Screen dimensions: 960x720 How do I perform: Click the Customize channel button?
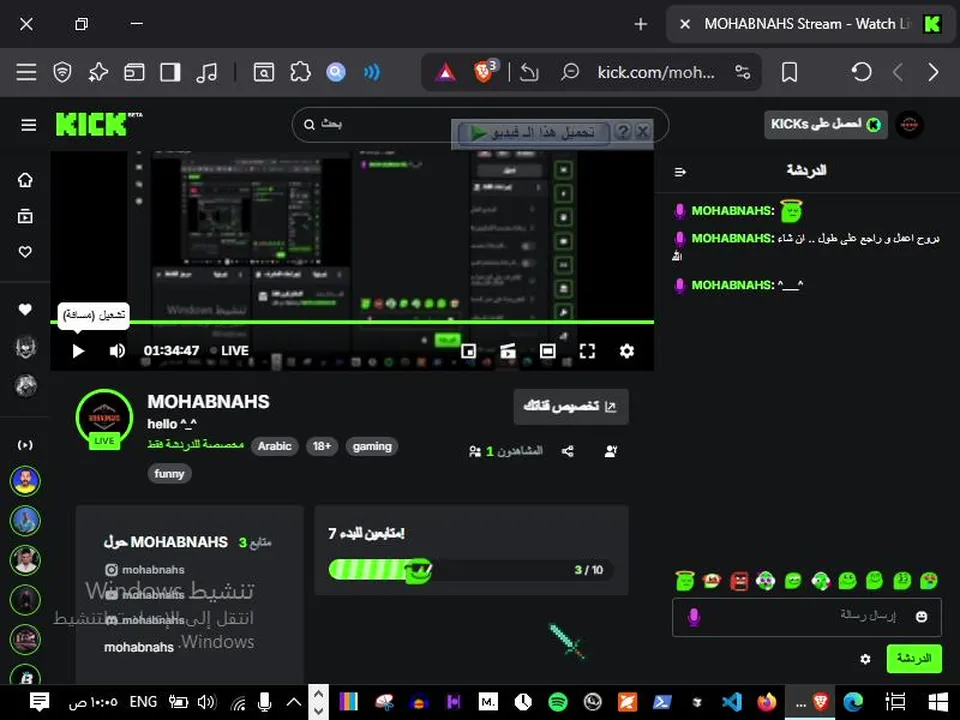571,407
